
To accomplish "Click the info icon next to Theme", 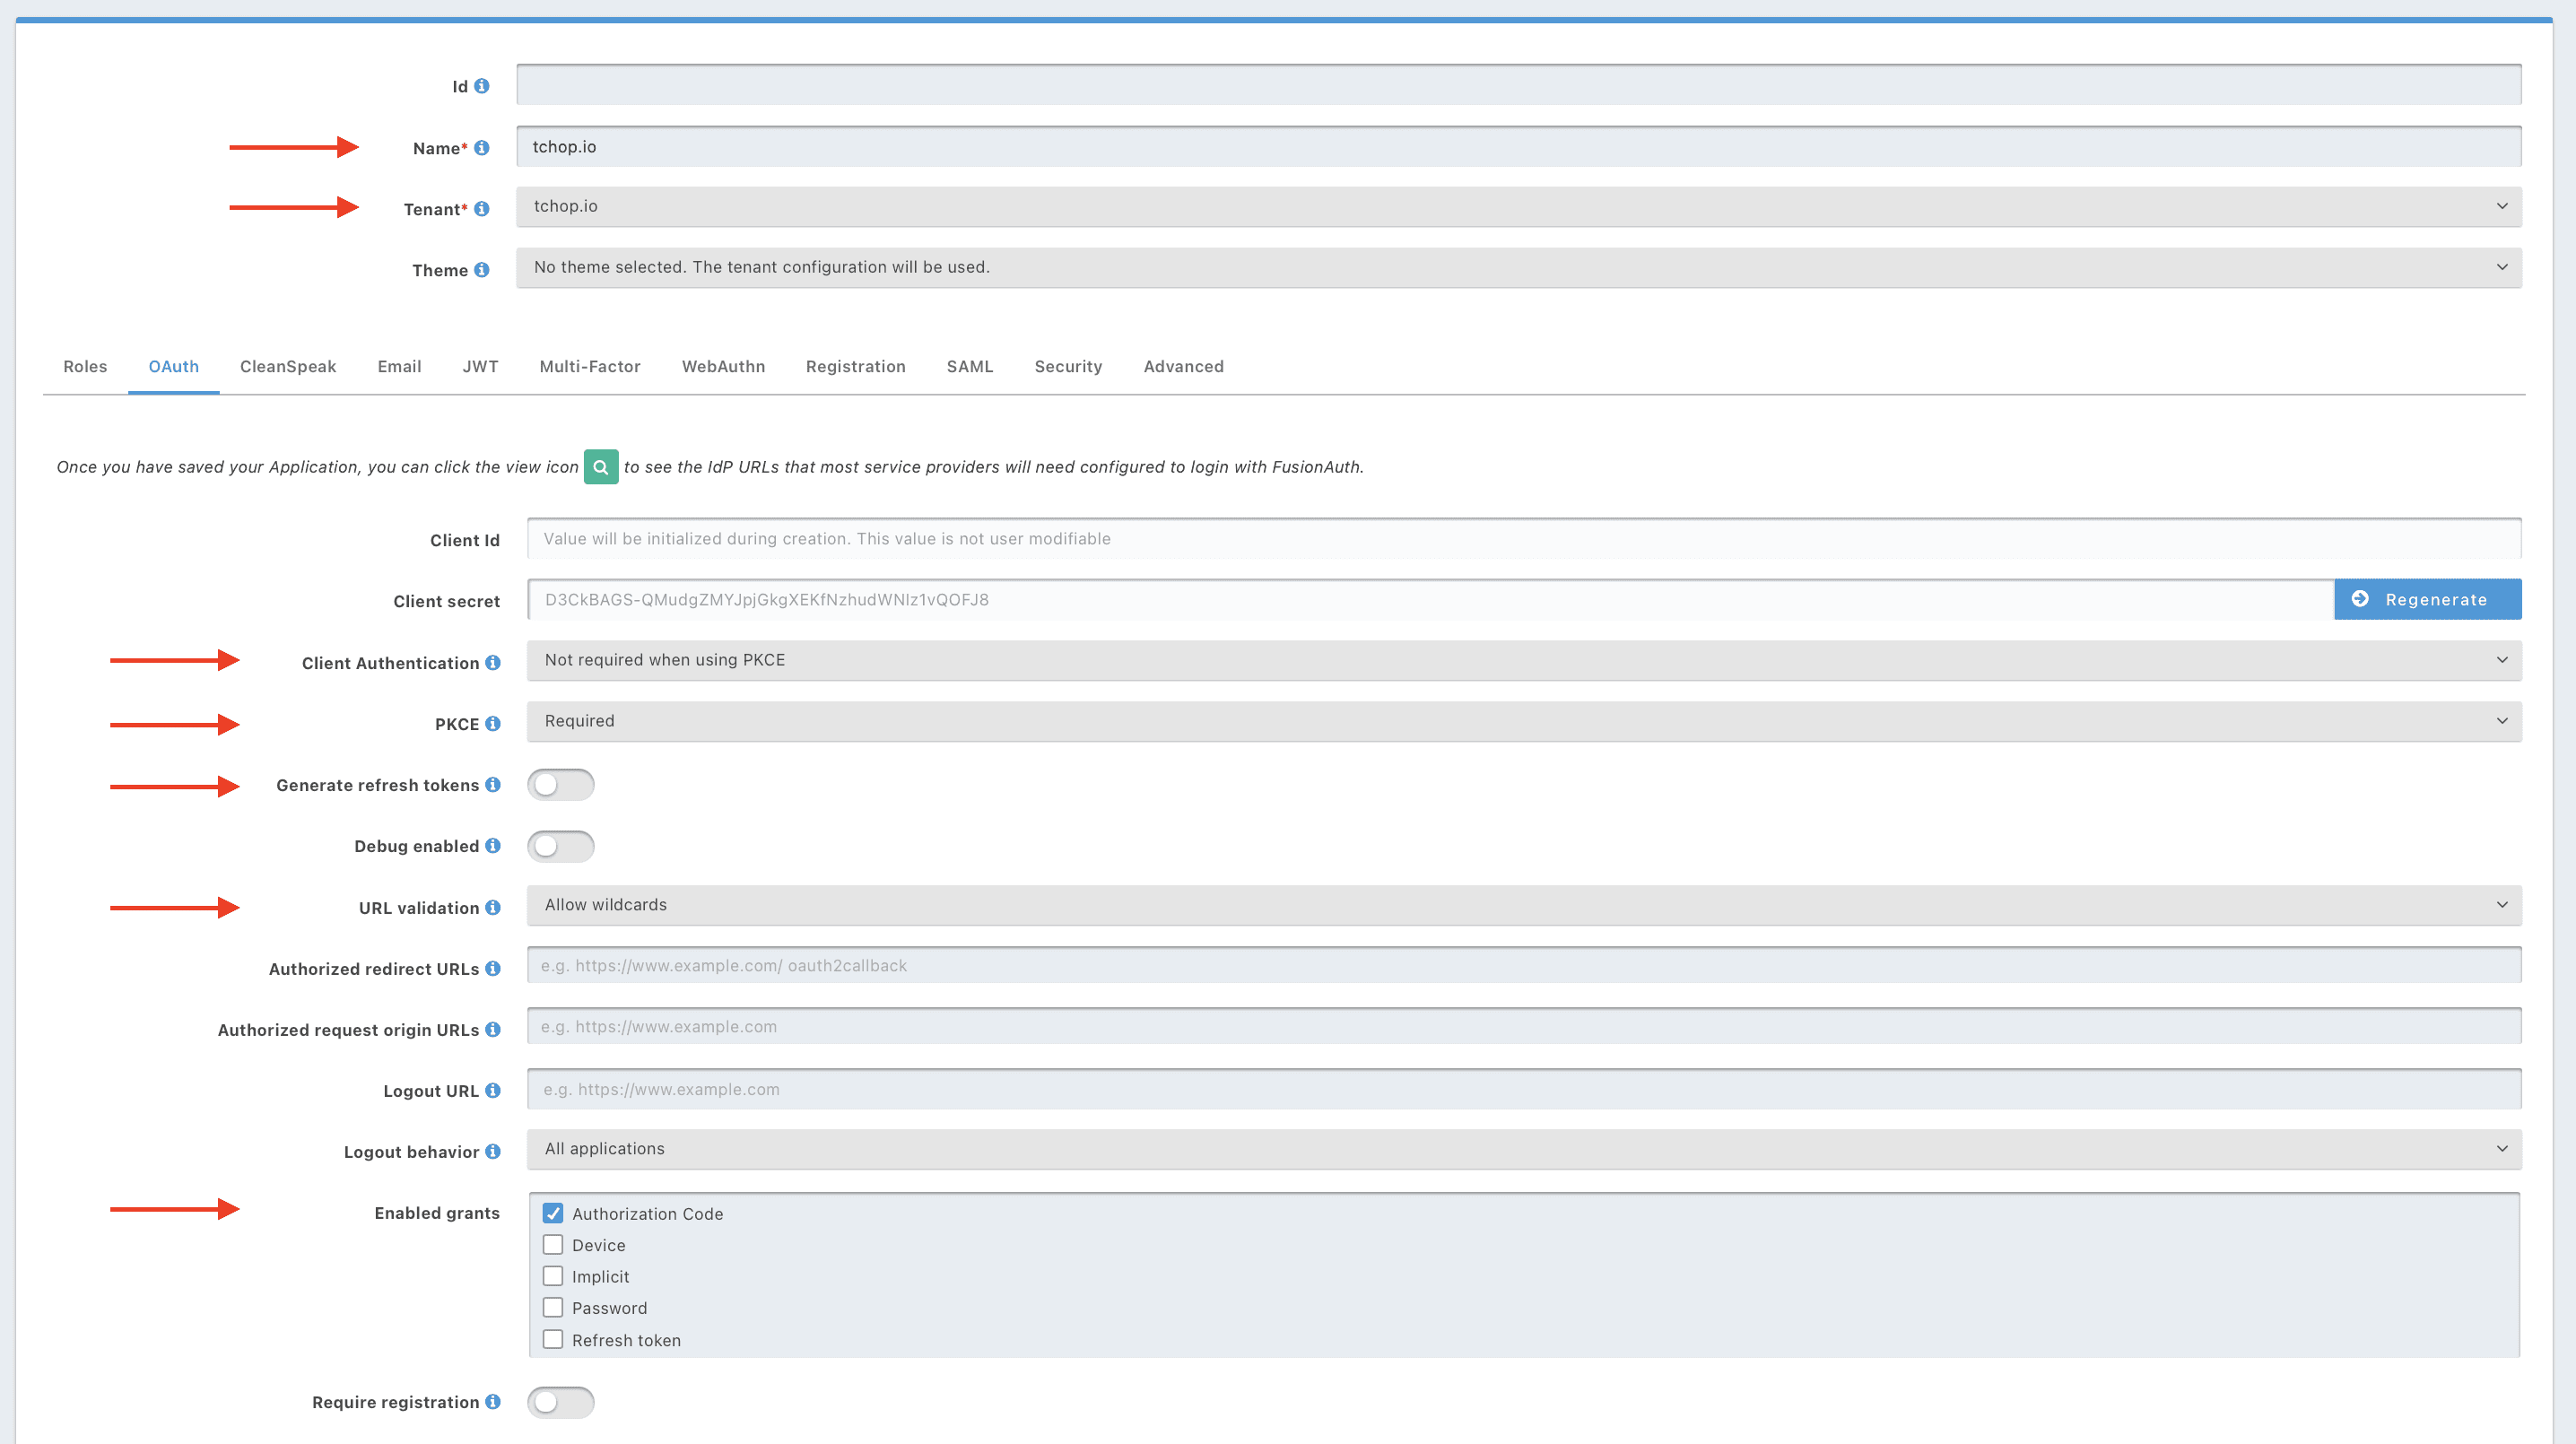I will pos(481,270).
